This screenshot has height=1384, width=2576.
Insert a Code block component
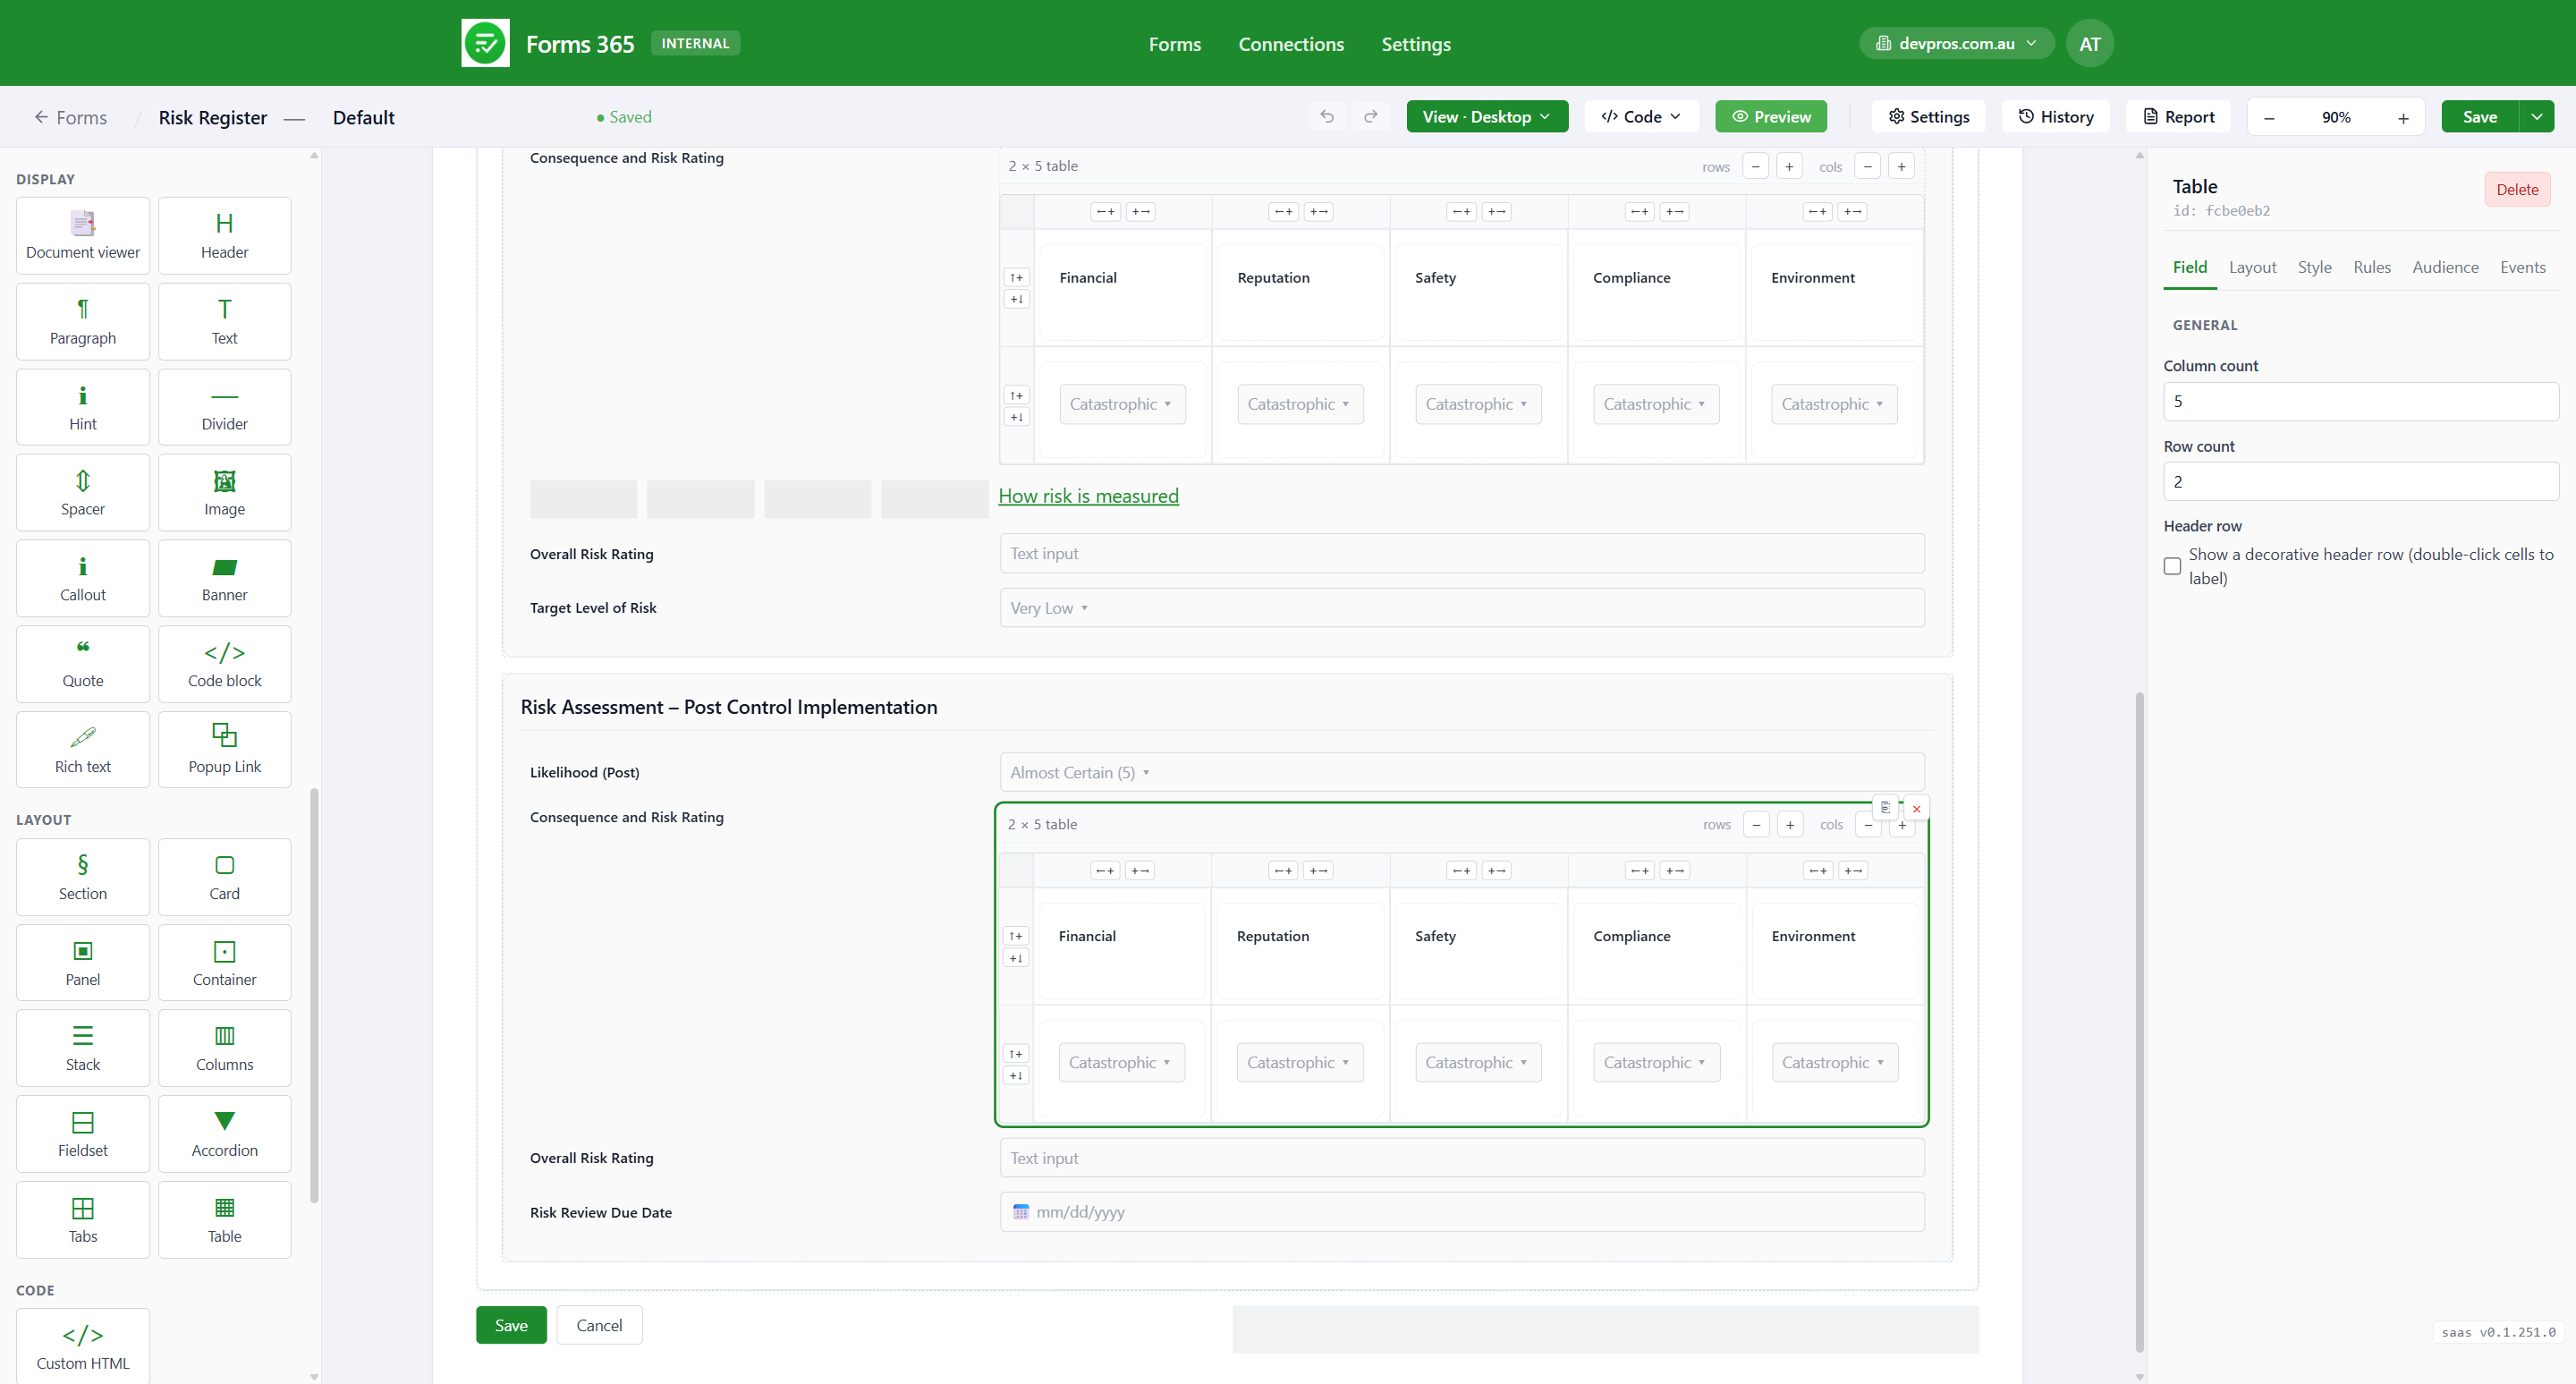click(224, 664)
